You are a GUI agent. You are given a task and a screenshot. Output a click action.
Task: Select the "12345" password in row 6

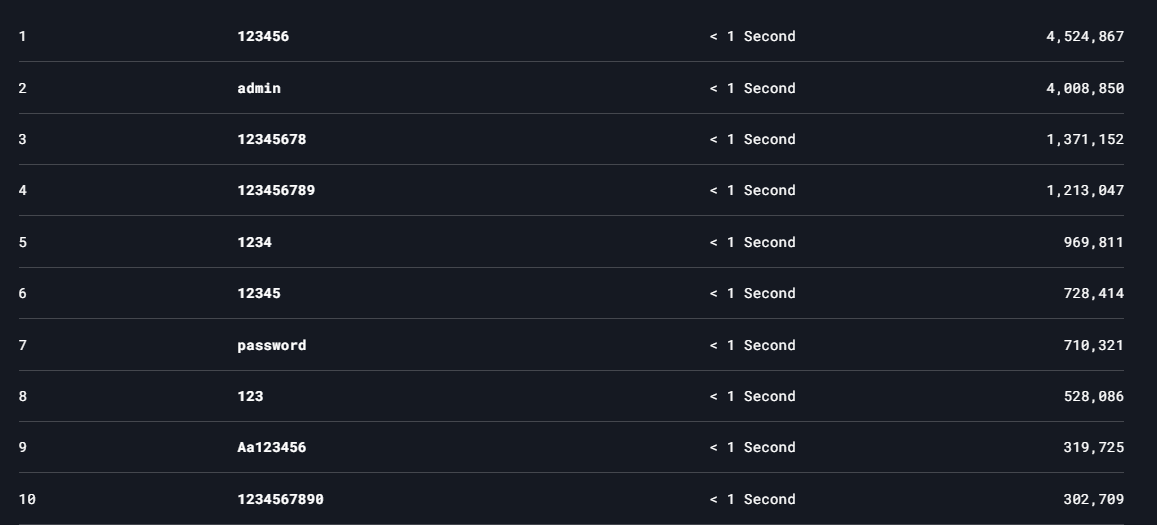259,294
